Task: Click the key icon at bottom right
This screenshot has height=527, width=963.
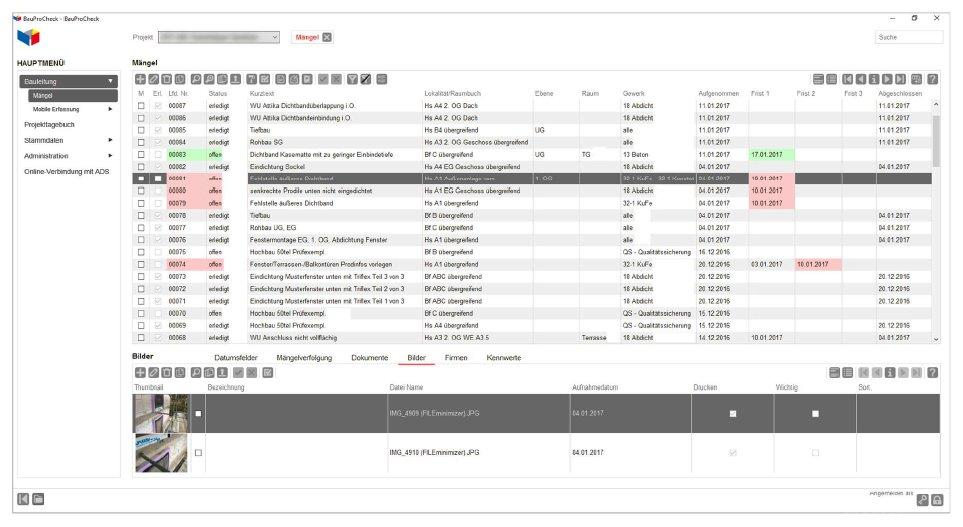Action: [922, 500]
